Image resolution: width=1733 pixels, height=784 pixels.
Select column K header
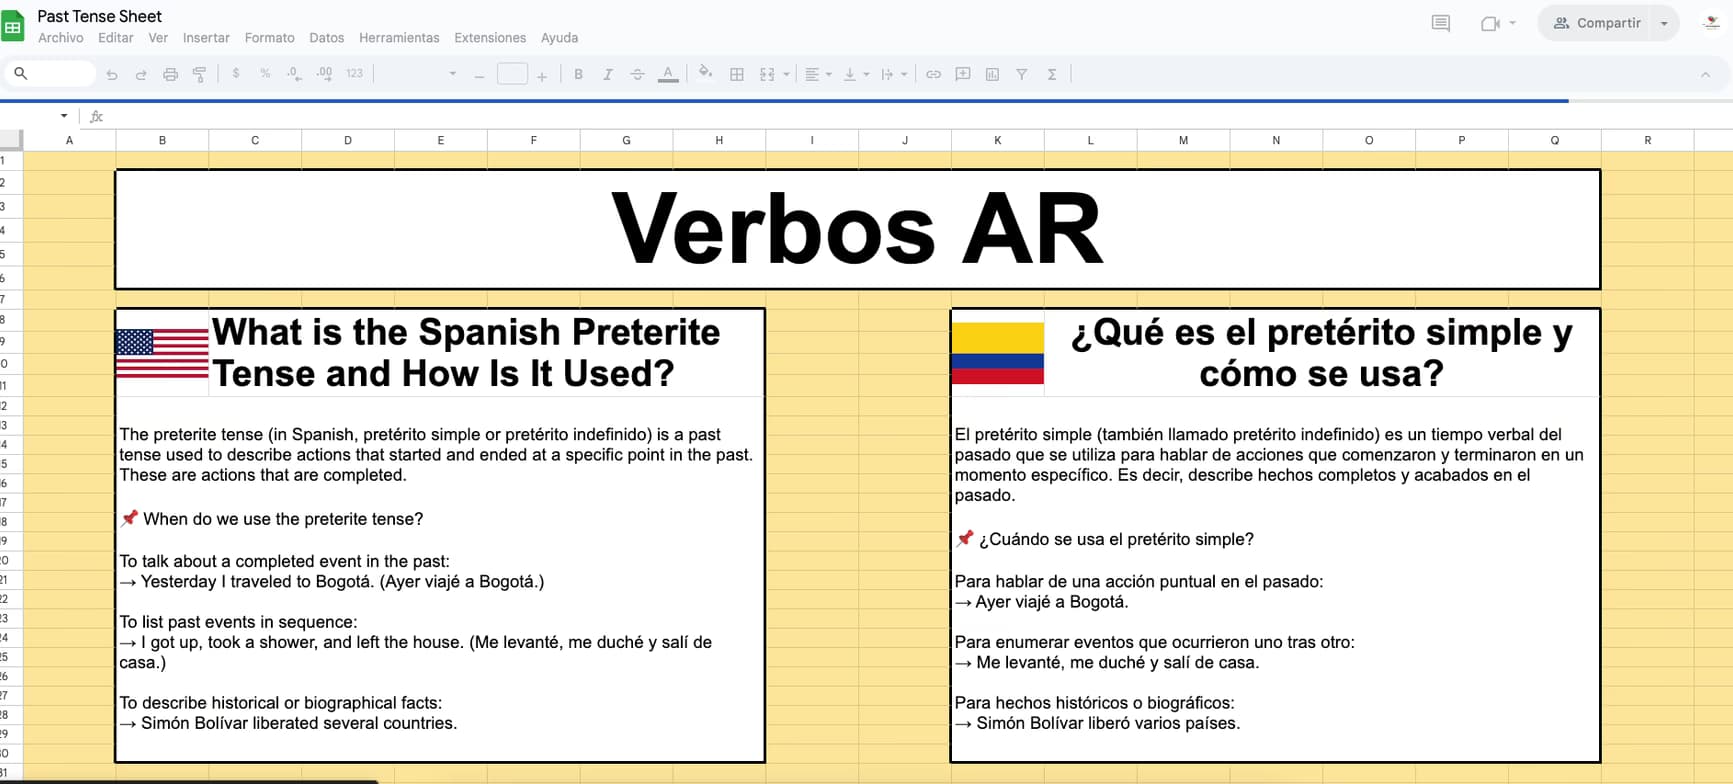[x=997, y=140]
